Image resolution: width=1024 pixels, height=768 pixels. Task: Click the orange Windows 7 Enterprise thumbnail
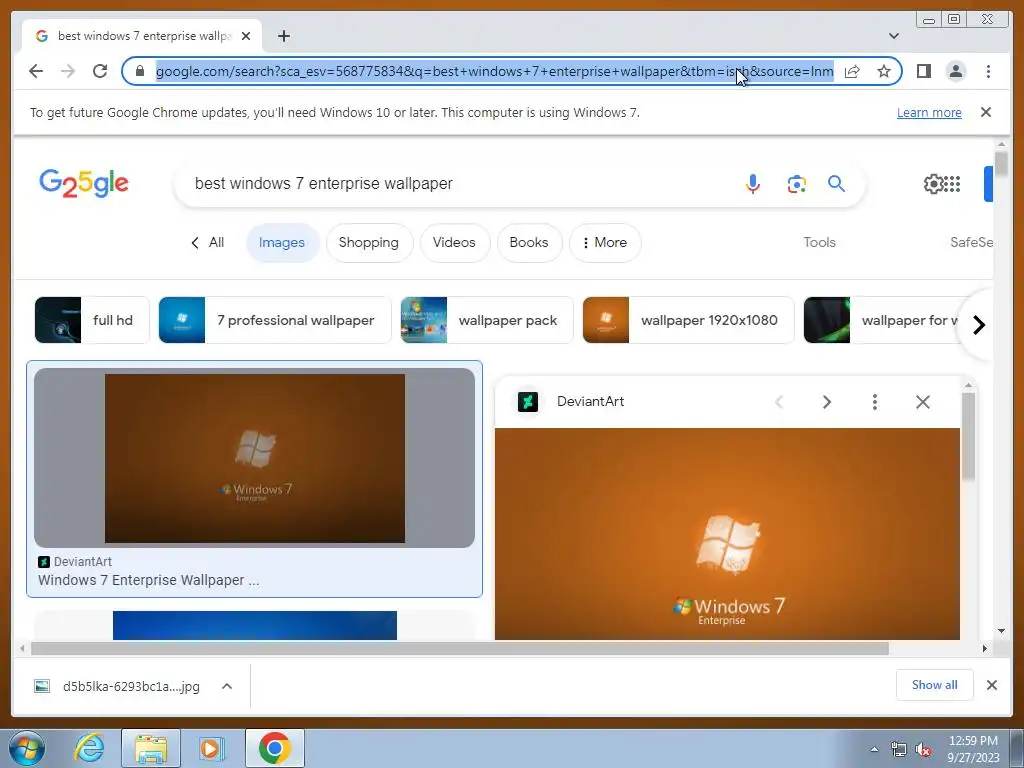click(x=255, y=458)
